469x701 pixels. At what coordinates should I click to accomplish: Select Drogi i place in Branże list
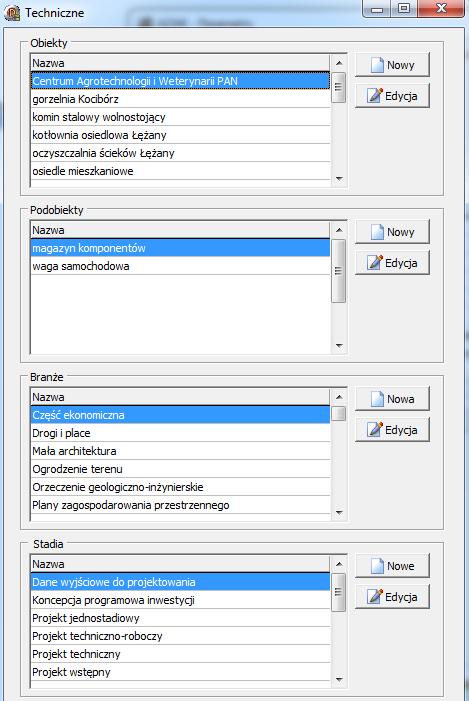[180, 433]
